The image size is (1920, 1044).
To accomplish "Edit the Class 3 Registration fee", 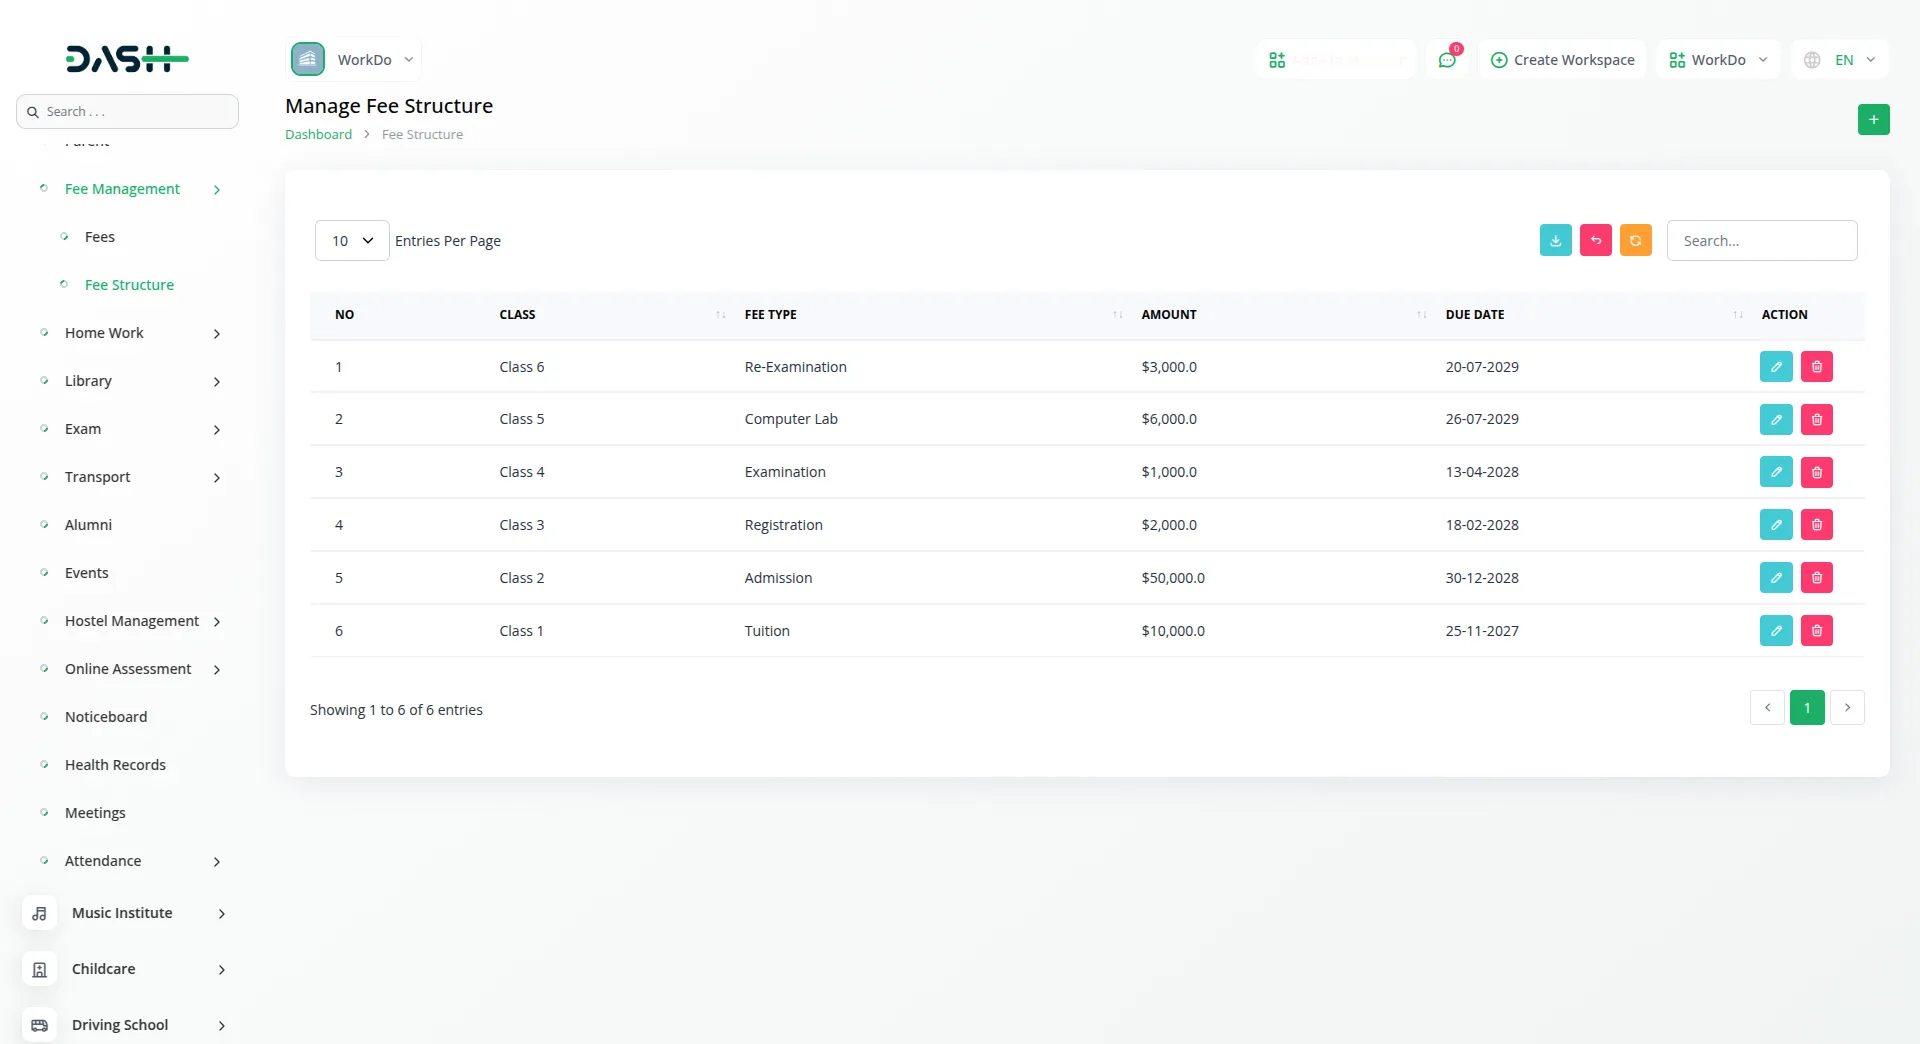I will pos(1776,525).
